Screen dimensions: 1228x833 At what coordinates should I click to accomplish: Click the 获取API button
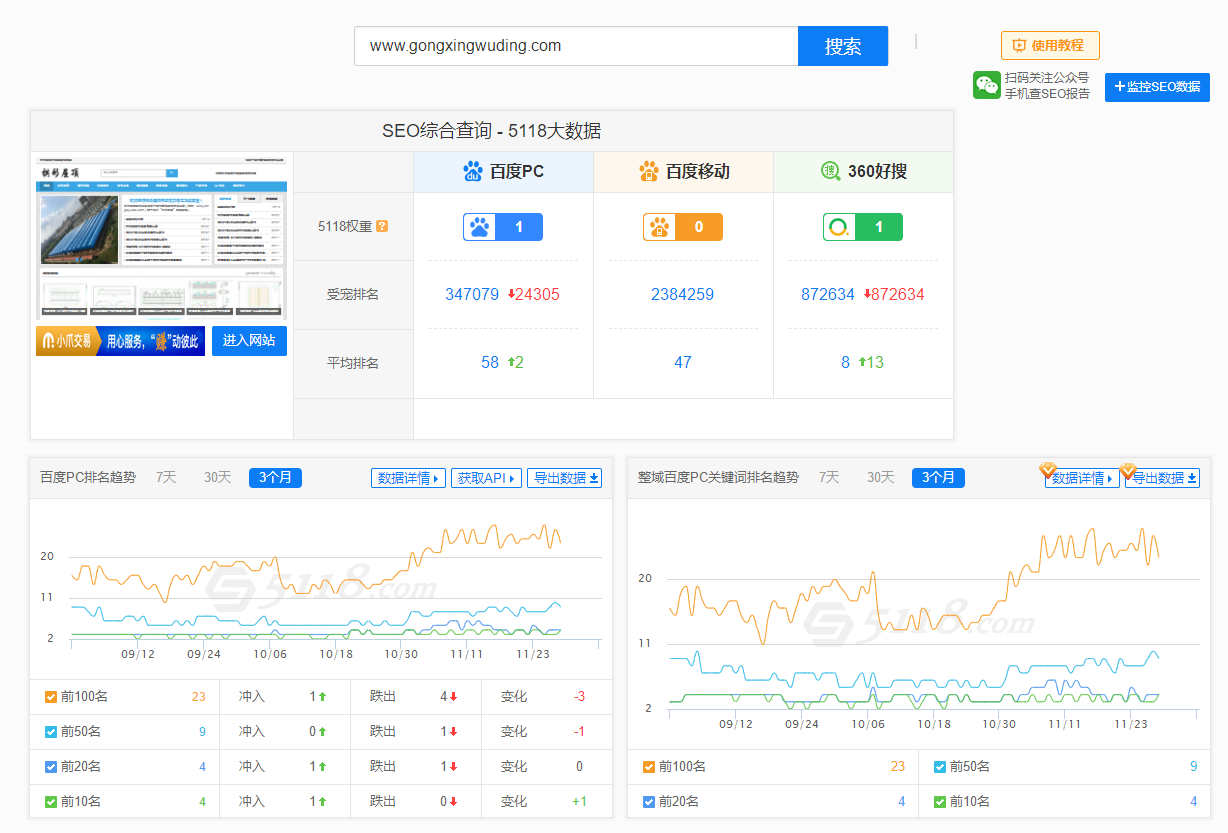(486, 478)
